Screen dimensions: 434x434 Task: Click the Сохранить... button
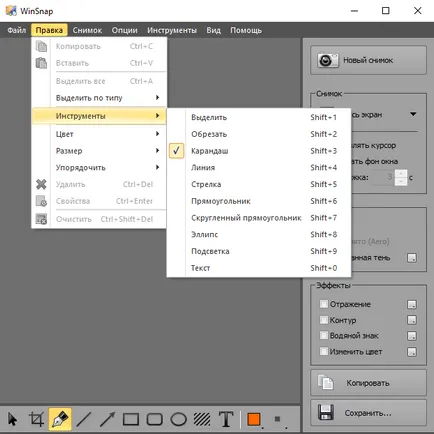368,413
